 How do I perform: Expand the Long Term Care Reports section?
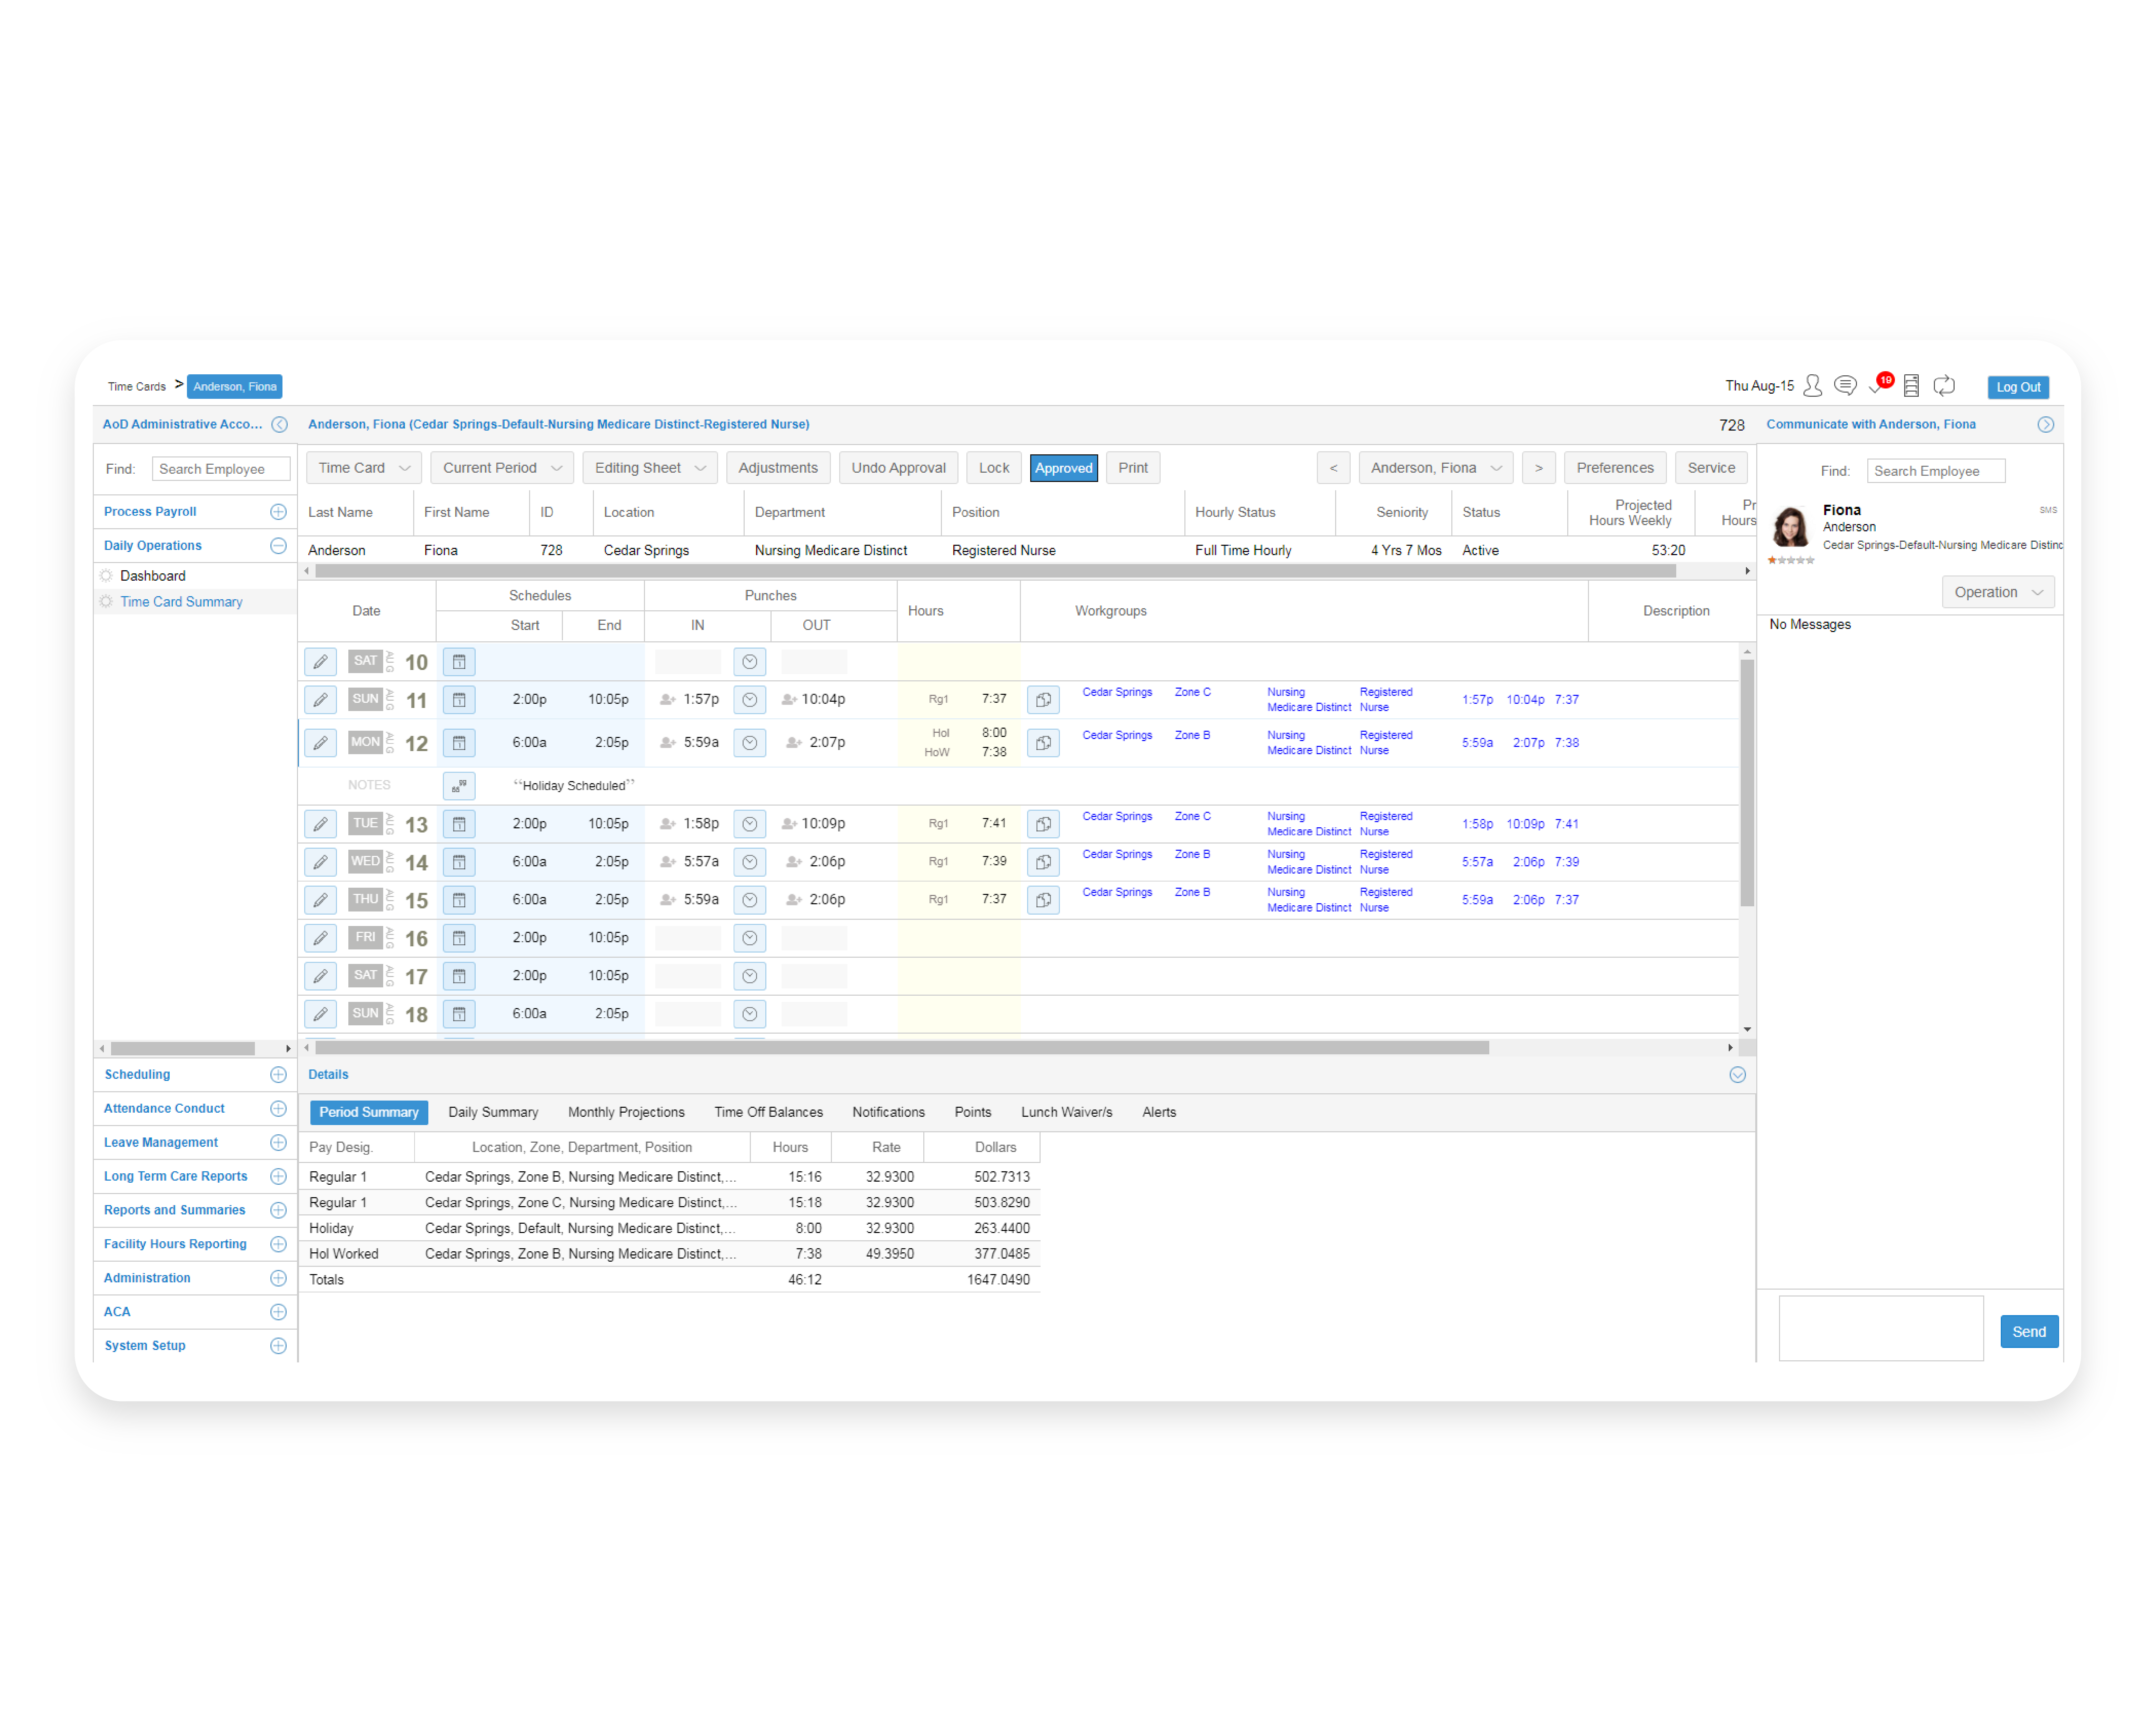tap(278, 1176)
